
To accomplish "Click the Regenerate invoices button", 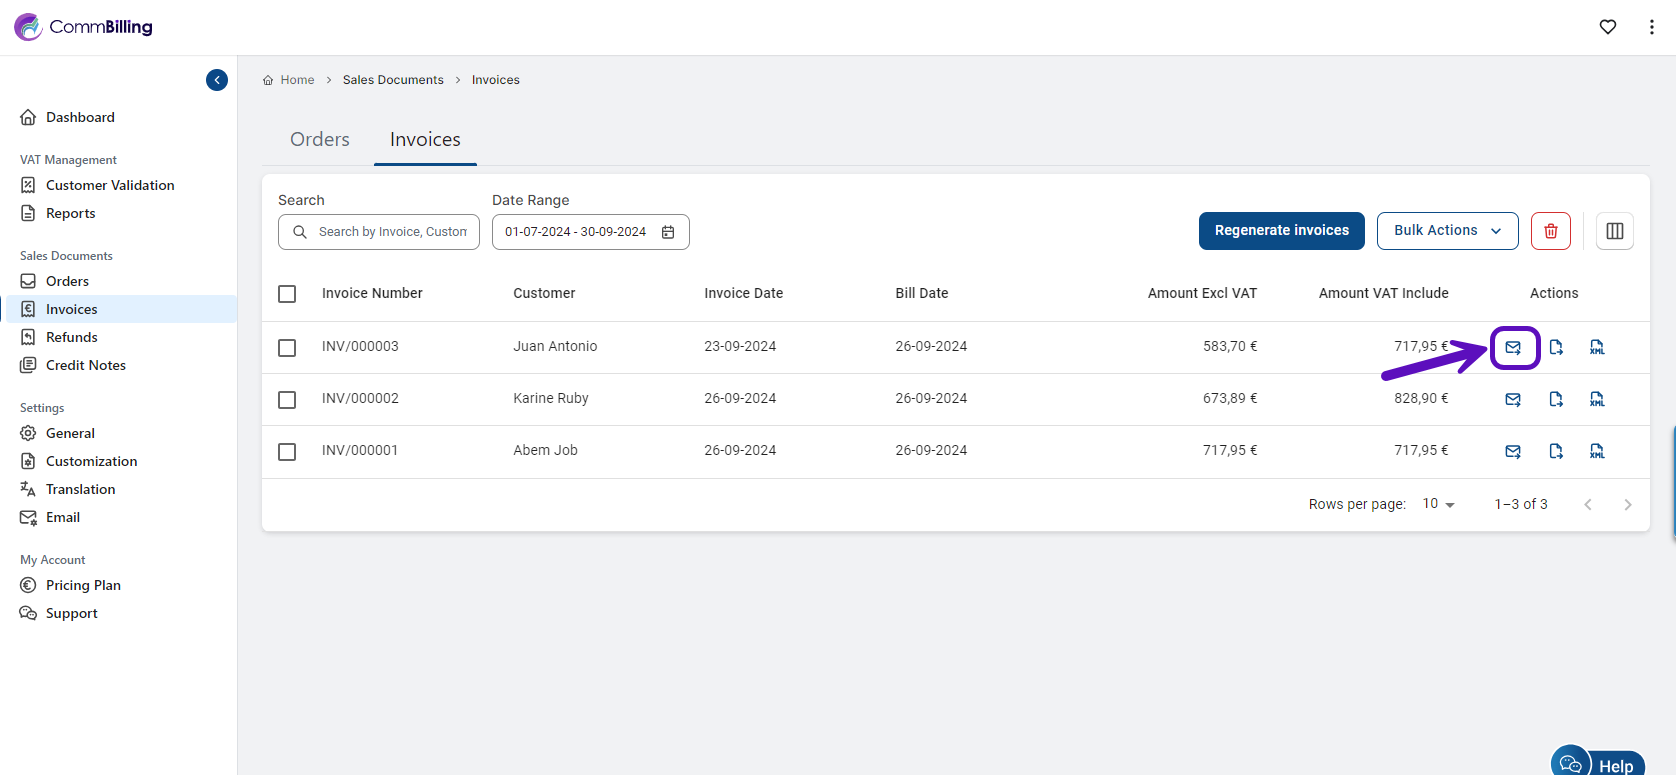I will [1281, 231].
